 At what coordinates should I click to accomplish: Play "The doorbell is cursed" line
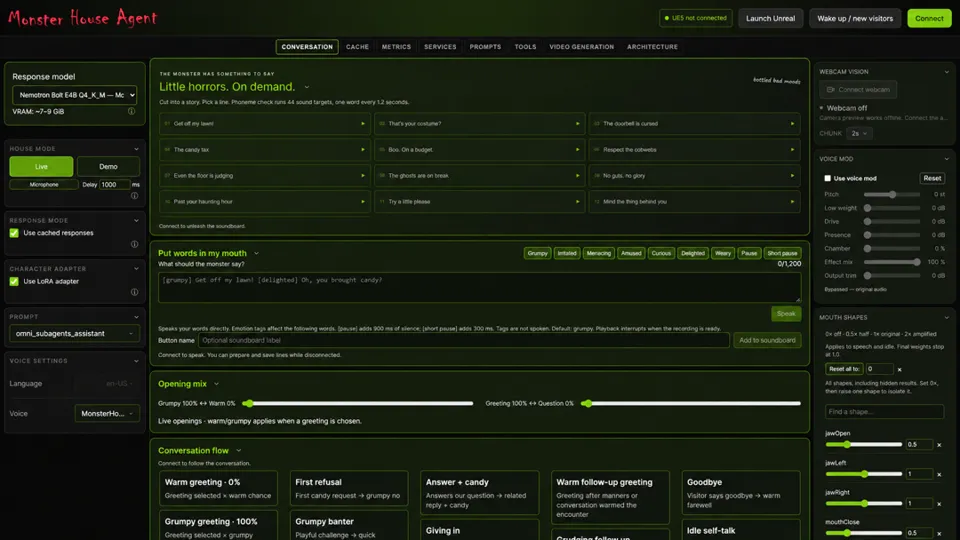792,124
